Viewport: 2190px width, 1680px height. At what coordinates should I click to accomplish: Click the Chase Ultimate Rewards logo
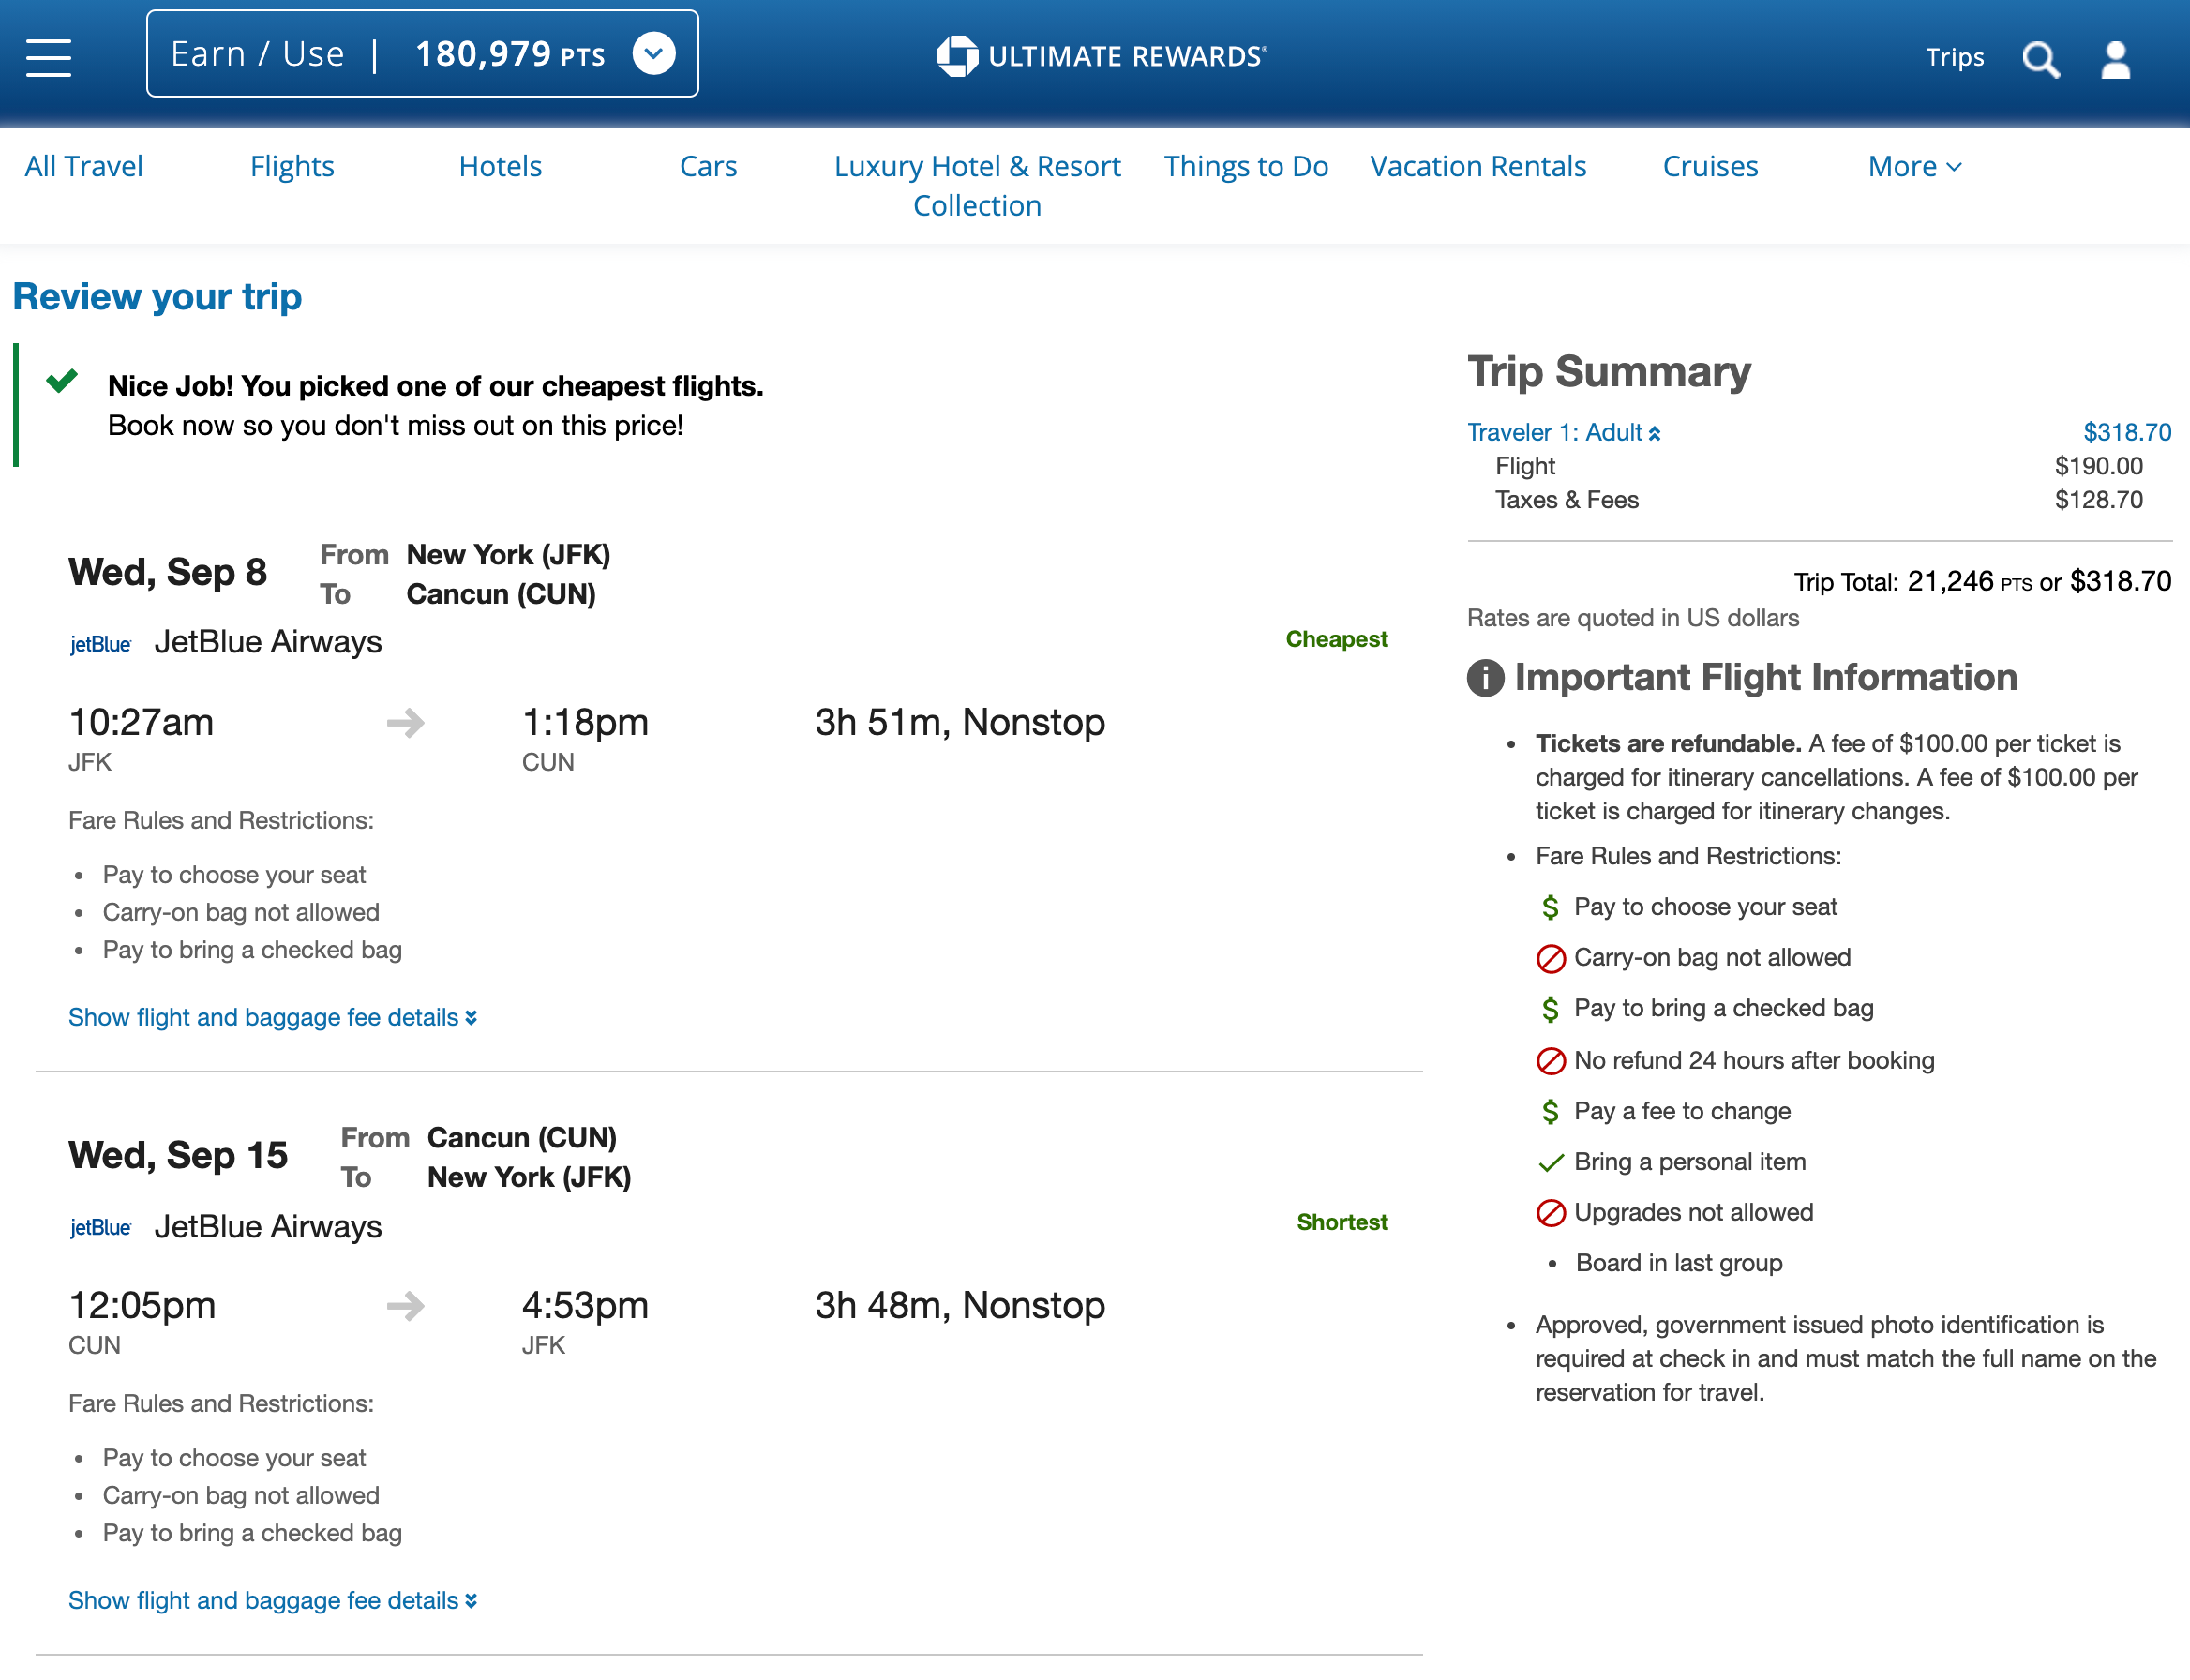click(1101, 56)
